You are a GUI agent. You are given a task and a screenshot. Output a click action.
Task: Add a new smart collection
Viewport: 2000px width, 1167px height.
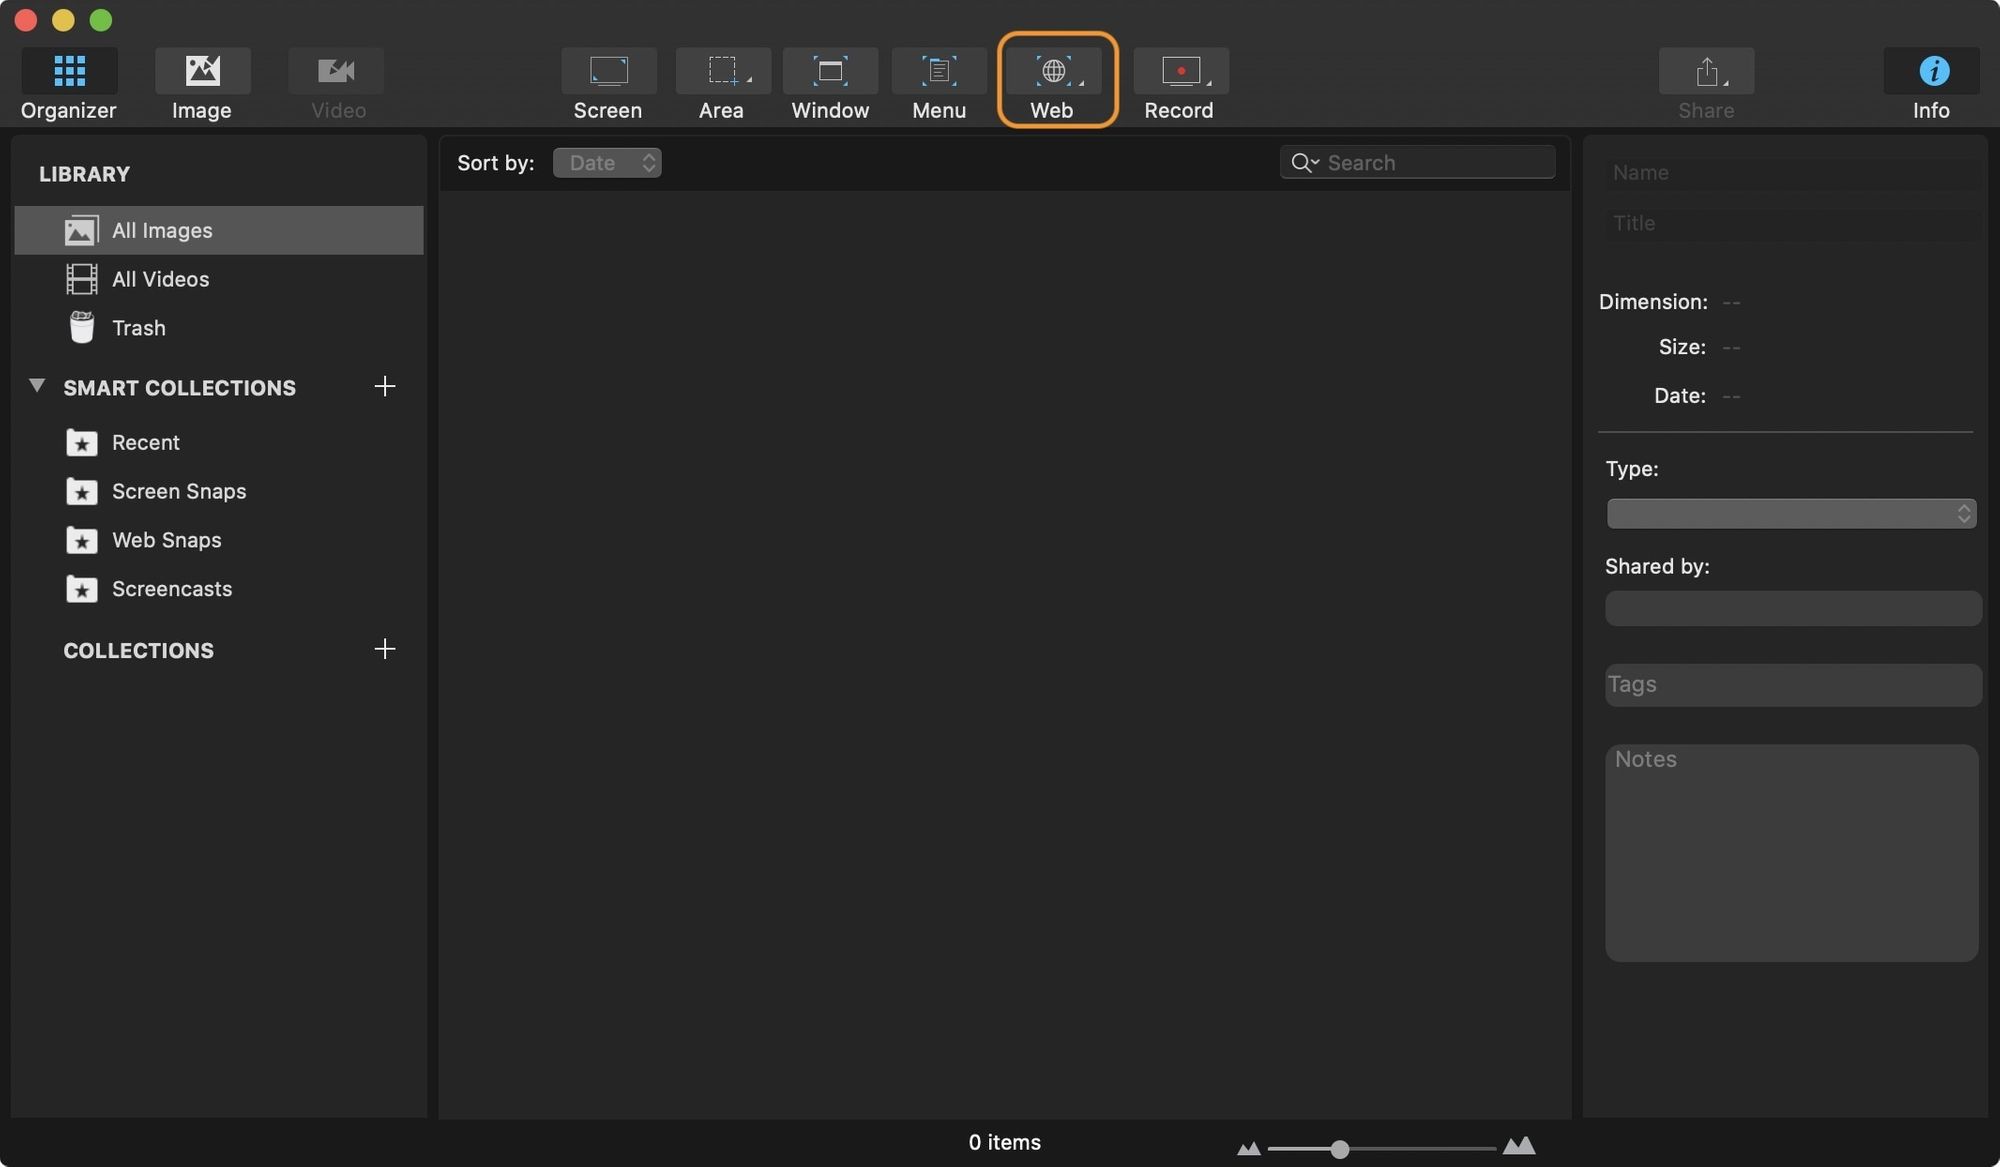(x=384, y=386)
